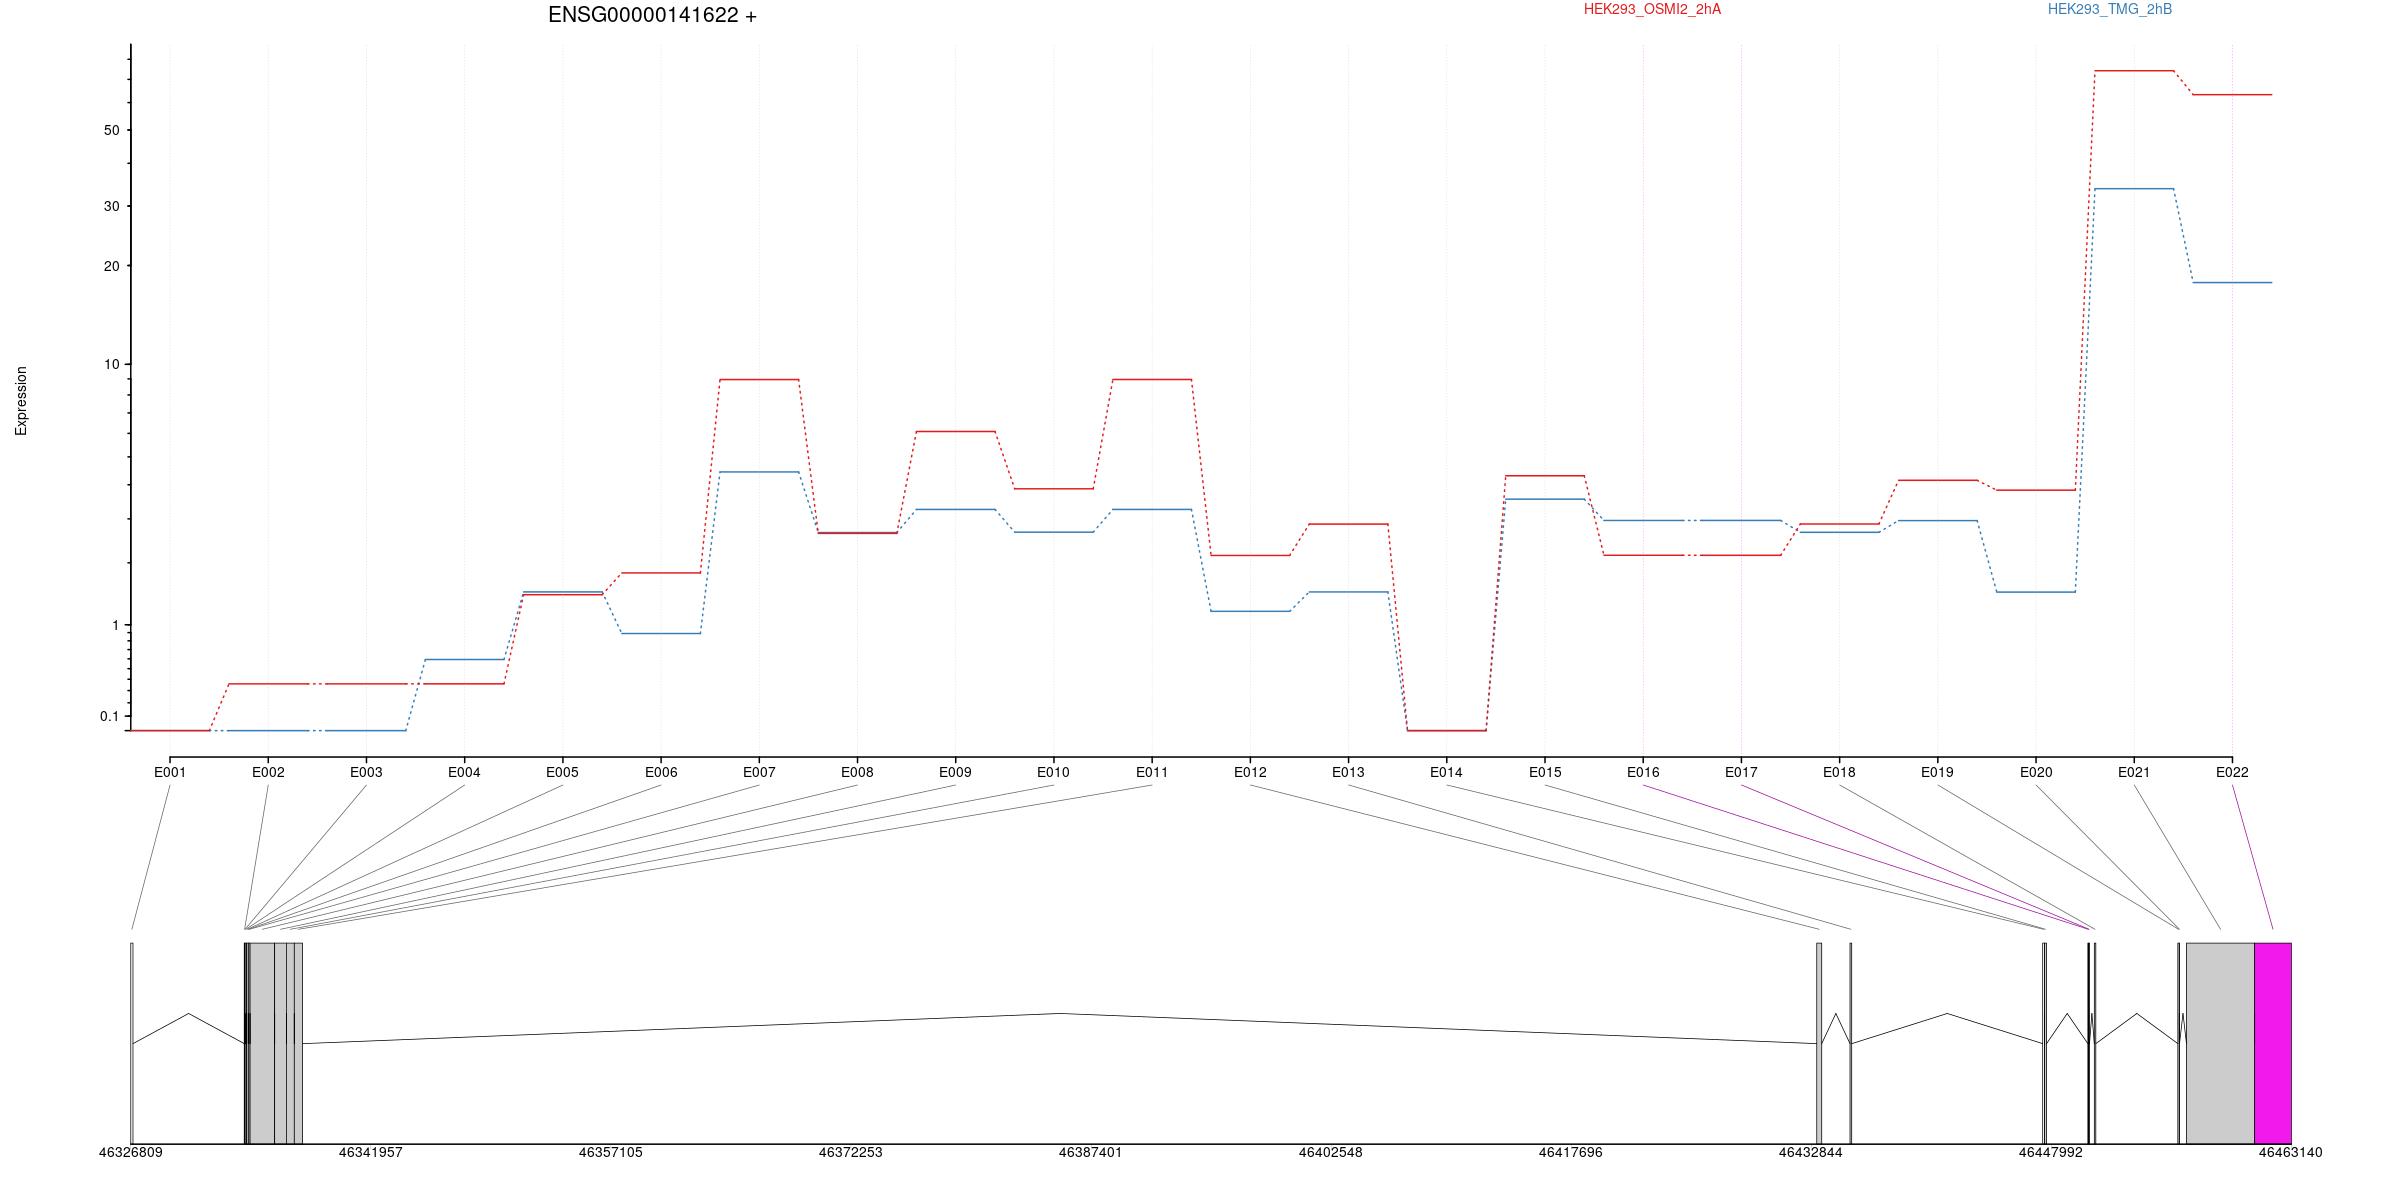Click exon label E001

coord(170,772)
